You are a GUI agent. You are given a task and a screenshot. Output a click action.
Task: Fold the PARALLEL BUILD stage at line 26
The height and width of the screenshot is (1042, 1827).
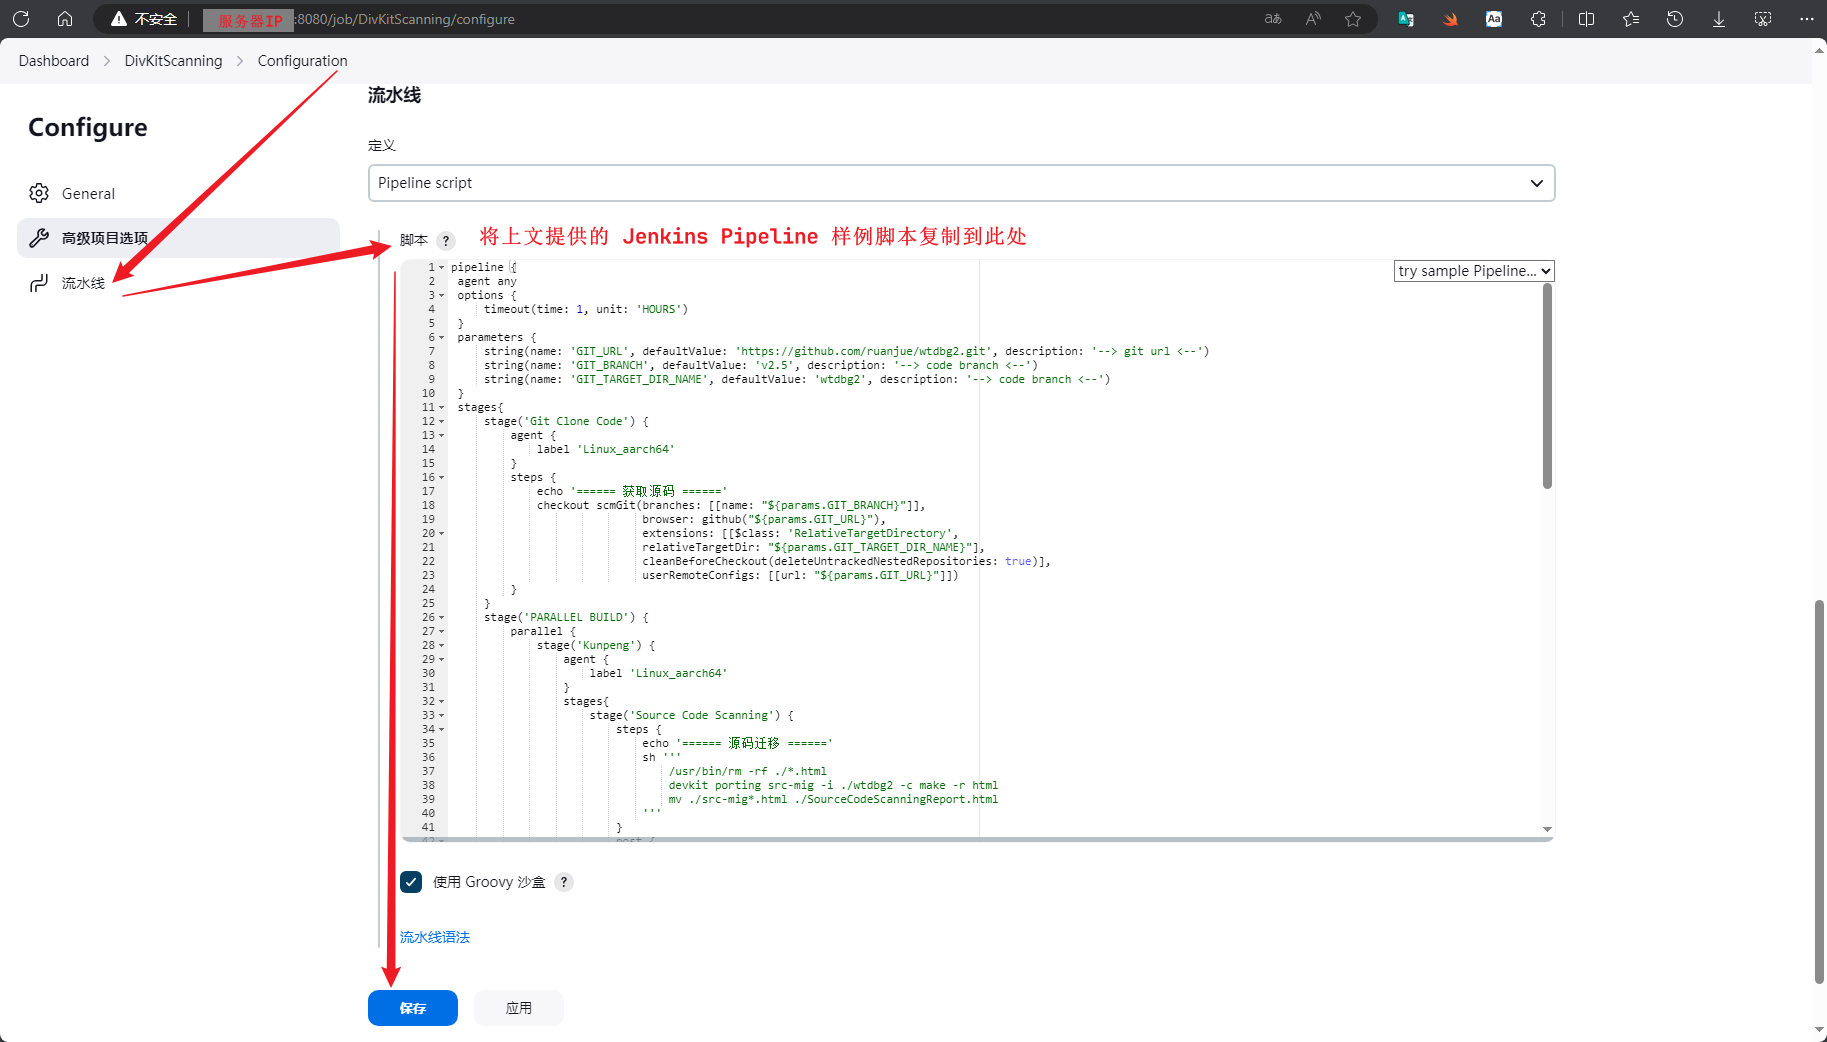click(442, 618)
